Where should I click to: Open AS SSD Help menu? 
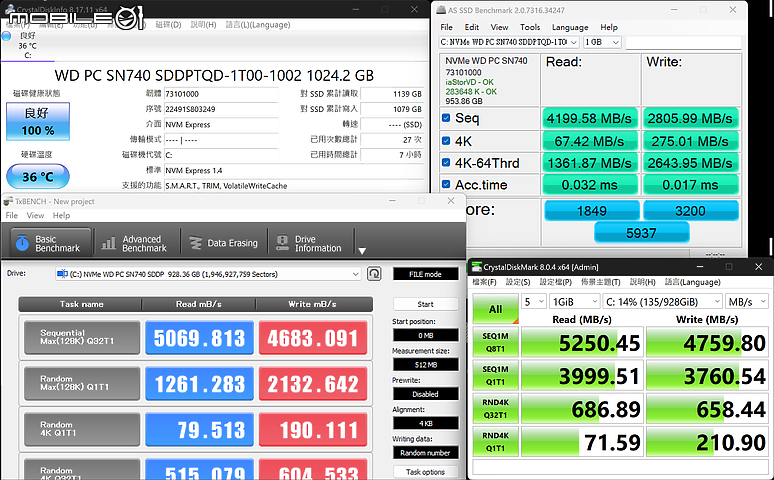coord(609,27)
